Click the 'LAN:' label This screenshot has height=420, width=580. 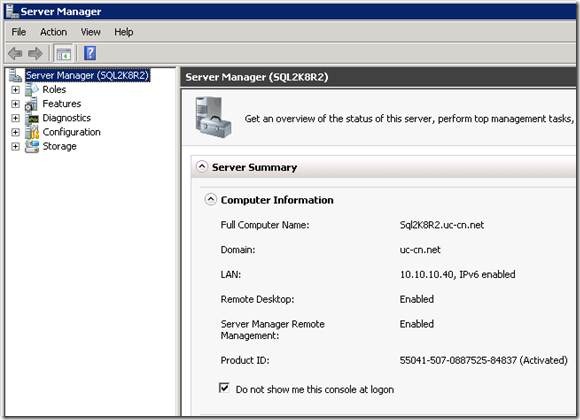[230, 275]
